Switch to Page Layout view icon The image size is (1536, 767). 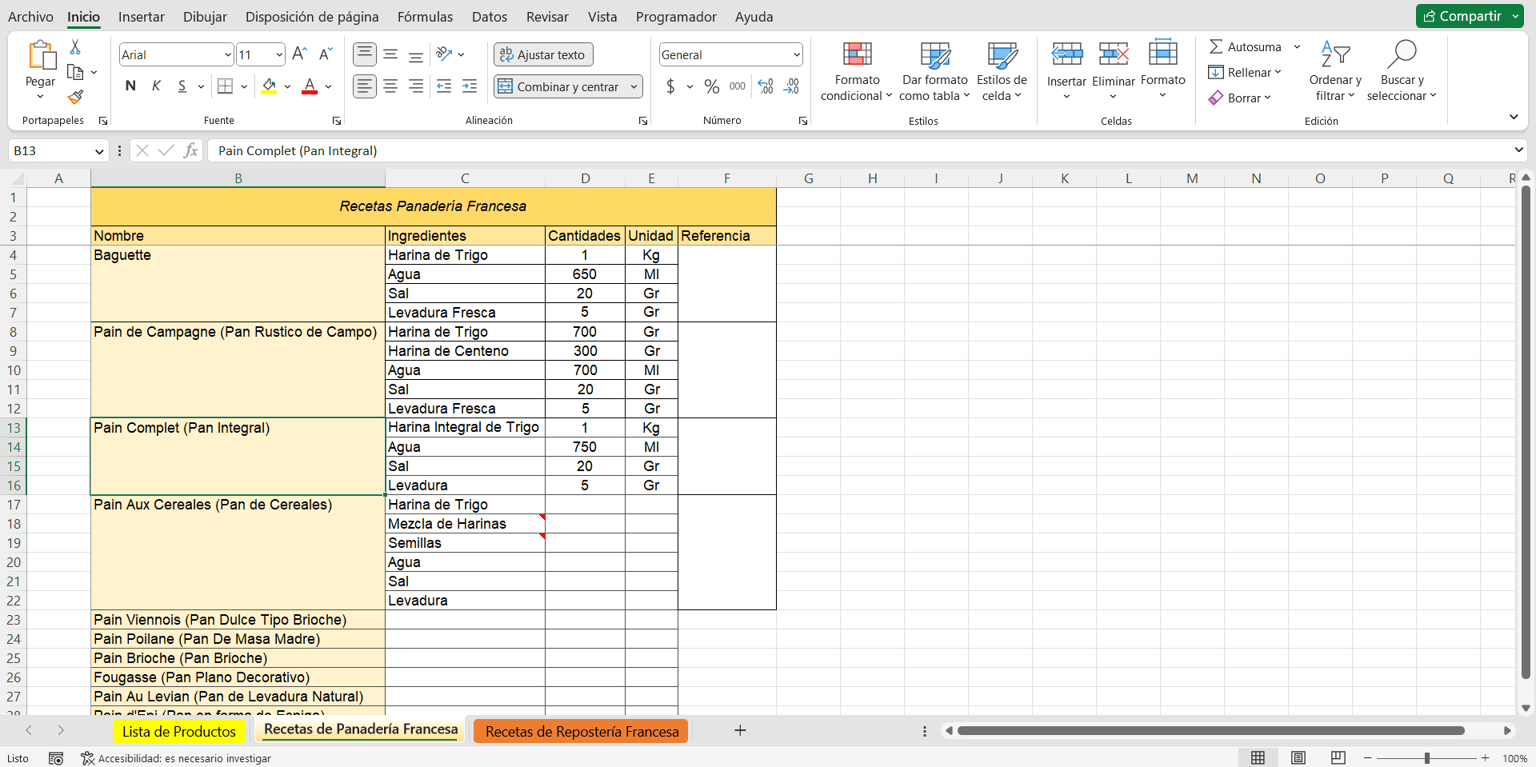click(1298, 758)
